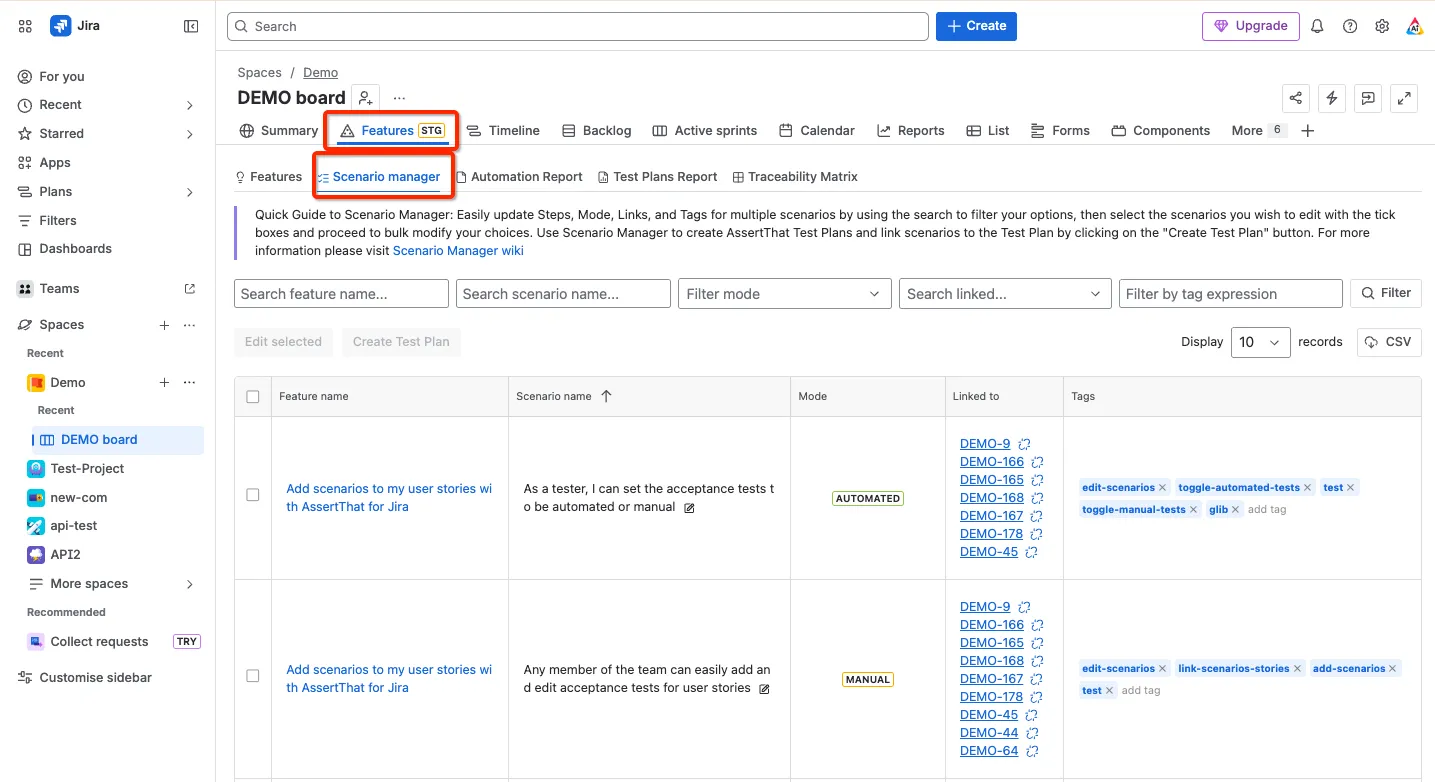Open the Traceability Matrix sub-tab
1435x782 pixels.
pyautogui.click(x=795, y=177)
